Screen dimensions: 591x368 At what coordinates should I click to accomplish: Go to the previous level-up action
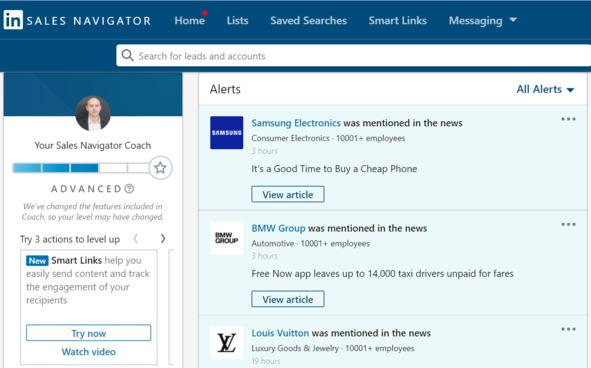point(136,239)
